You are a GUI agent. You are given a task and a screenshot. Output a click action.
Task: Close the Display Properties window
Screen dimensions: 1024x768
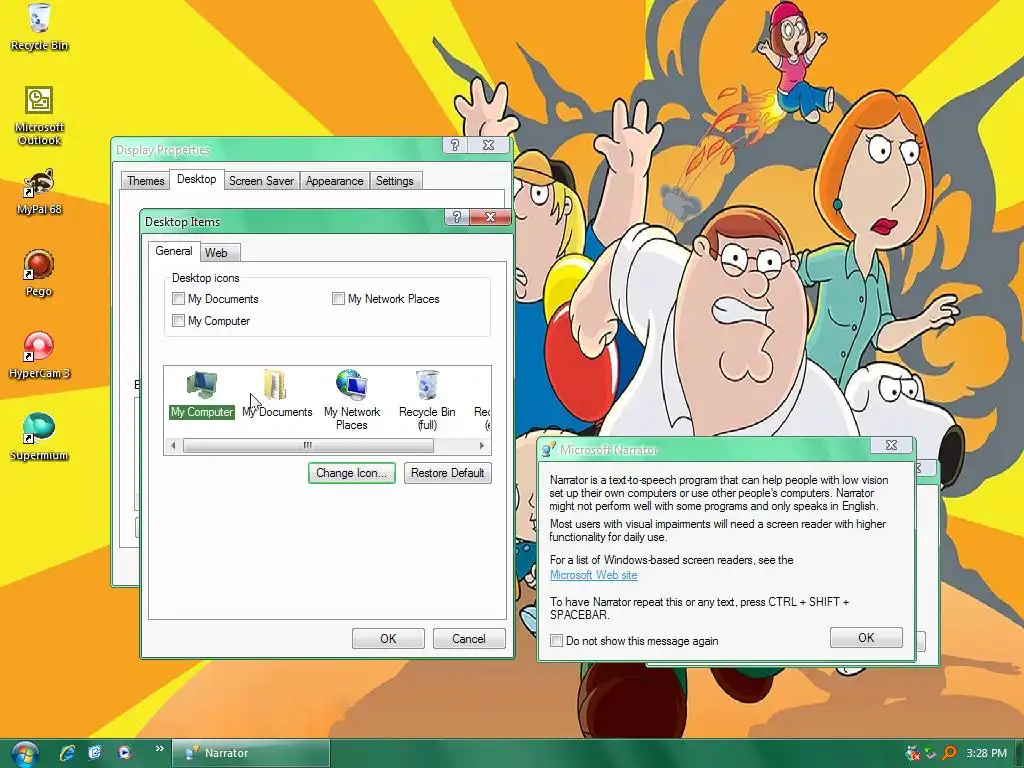coord(488,145)
